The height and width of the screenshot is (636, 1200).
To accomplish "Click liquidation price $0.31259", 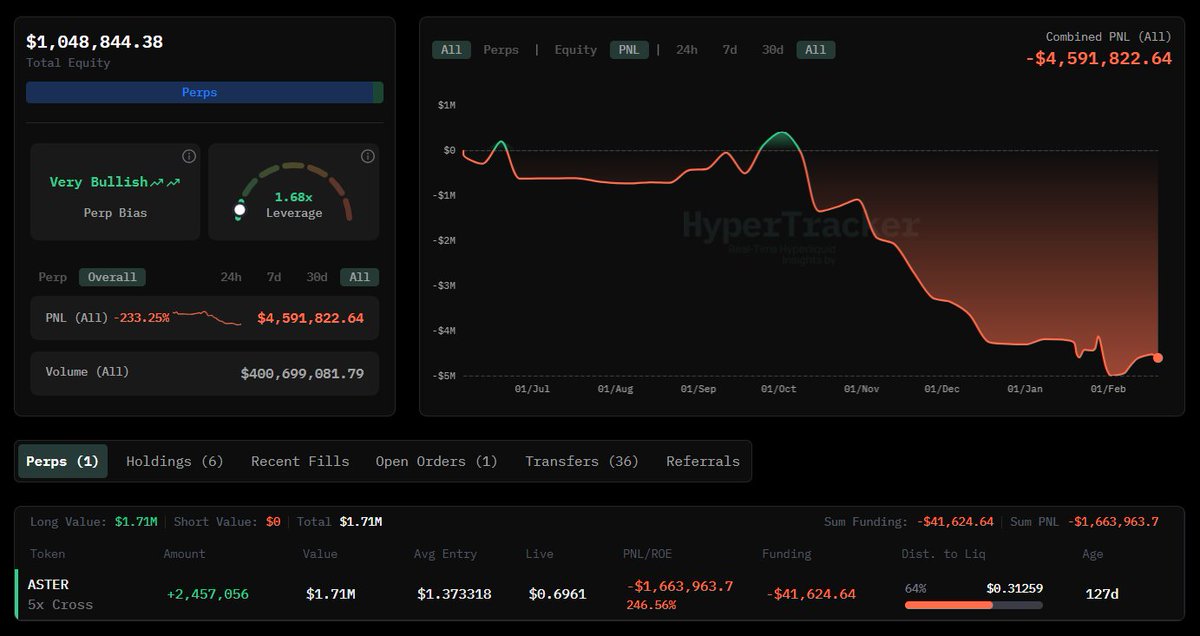I will [1014, 588].
